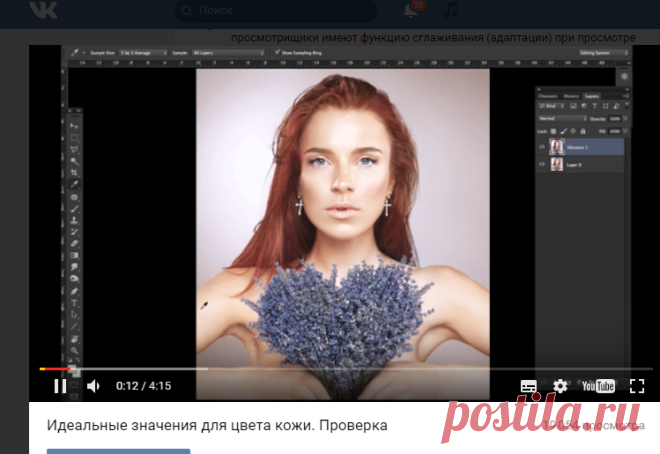The width and height of the screenshot is (660, 454).
Task: Select Layer 0 thumbnail
Action: [x=556, y=165]
